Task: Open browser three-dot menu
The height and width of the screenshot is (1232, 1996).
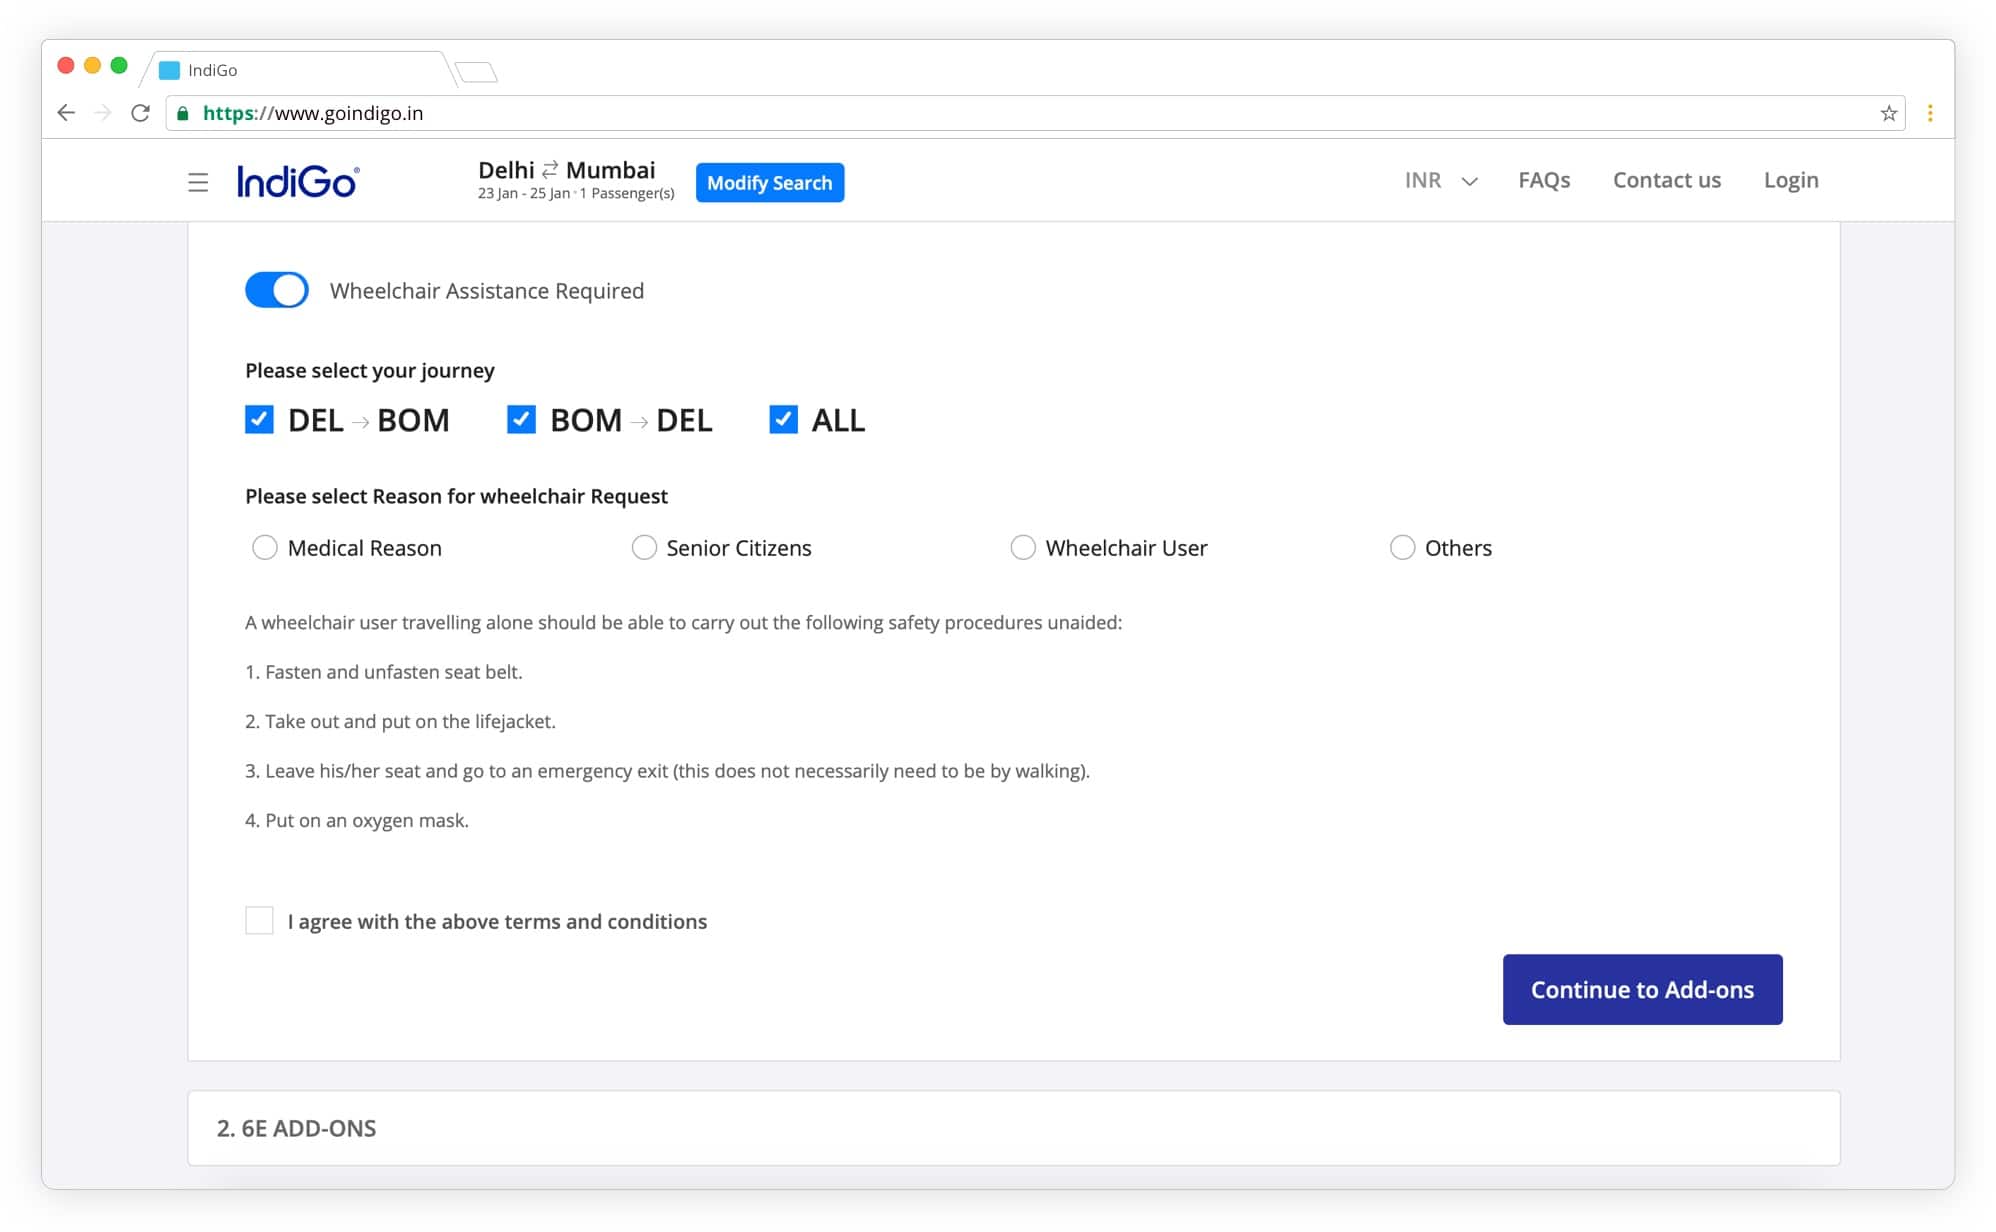Action: coord(1930,113)
